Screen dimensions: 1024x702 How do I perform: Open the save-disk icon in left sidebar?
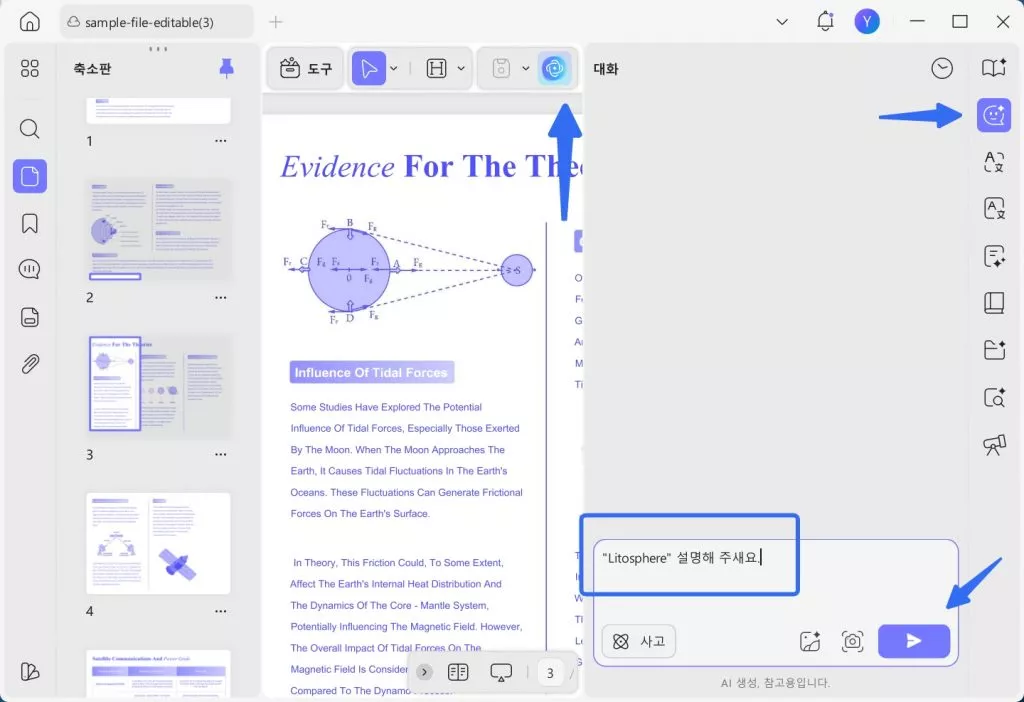(x=29, y=317)
